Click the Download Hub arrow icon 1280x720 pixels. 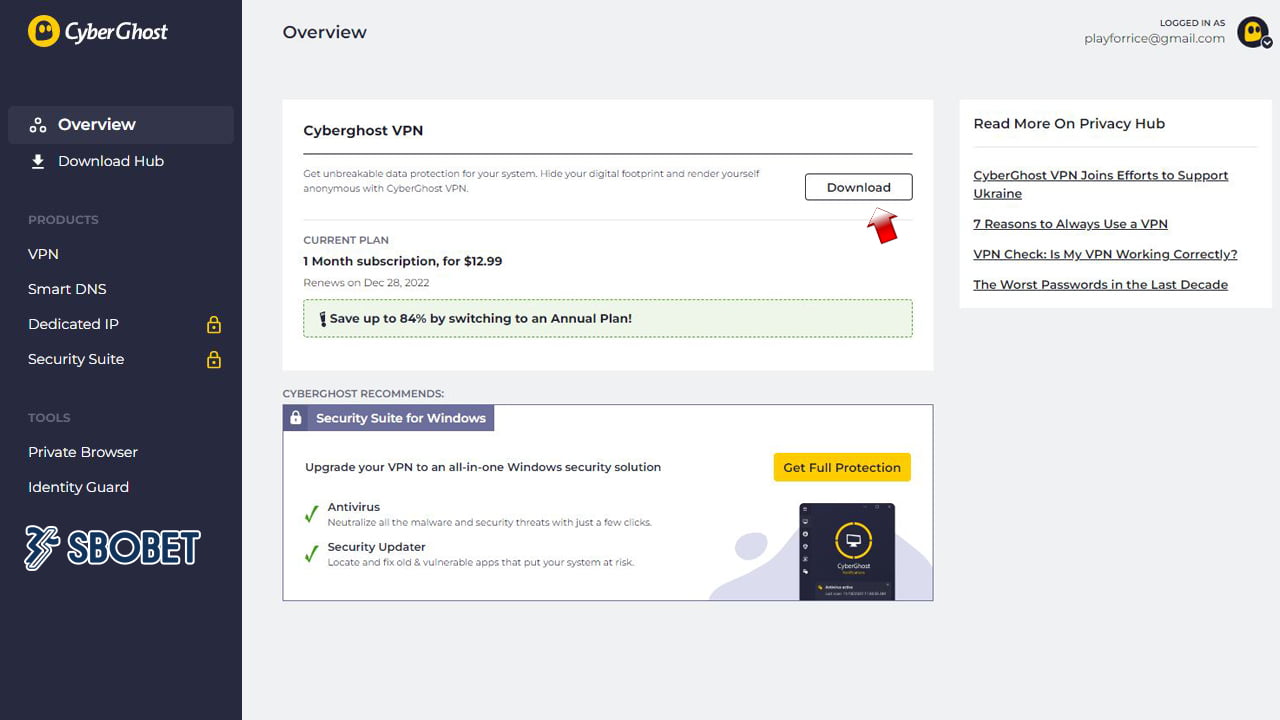[38, 161]
